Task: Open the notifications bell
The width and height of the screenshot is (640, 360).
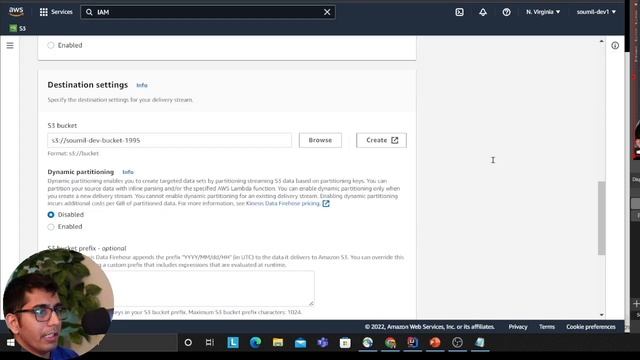Action: point(483,12)
